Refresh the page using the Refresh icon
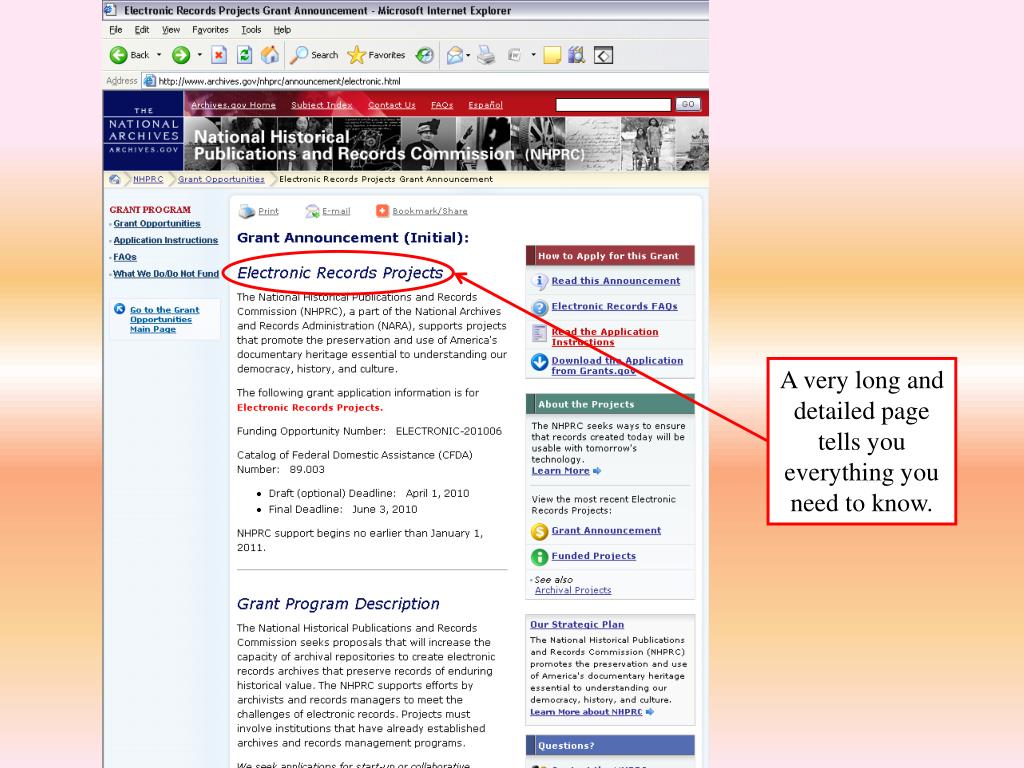The height and width of the screenshot is (768, 1024). coord(244,56)
